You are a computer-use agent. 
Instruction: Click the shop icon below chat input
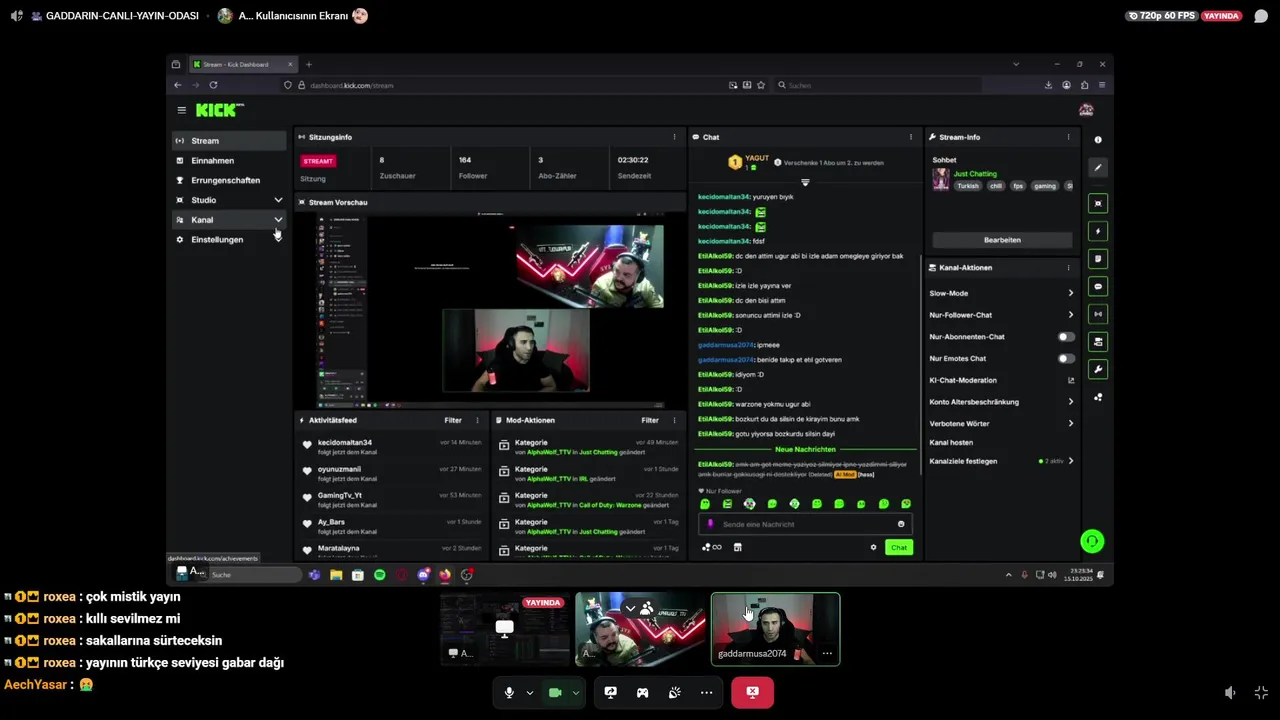coord(737,547)
